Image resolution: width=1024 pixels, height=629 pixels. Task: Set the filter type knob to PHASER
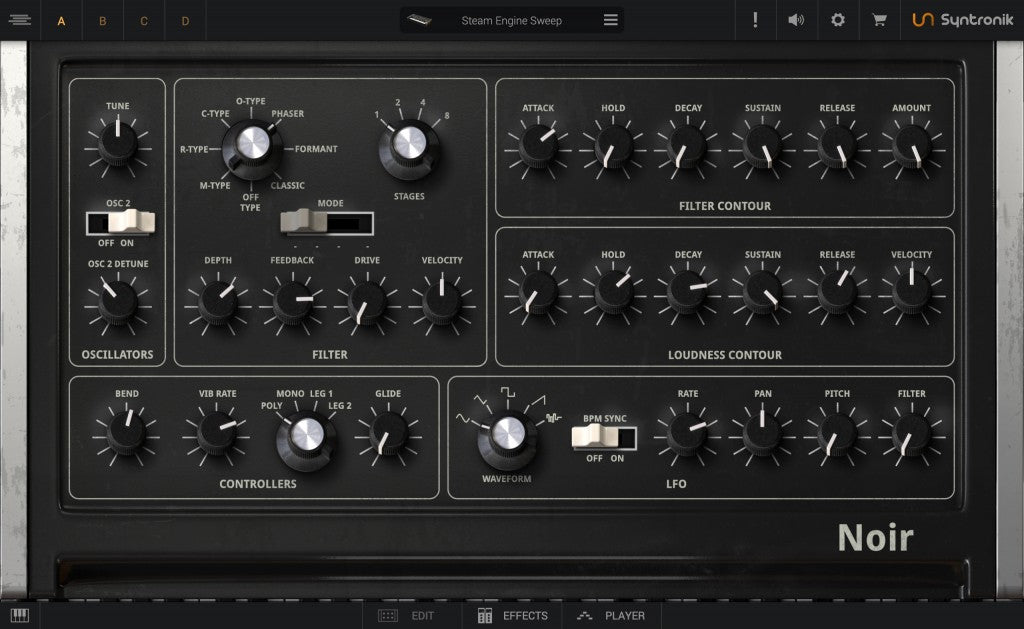253,142
